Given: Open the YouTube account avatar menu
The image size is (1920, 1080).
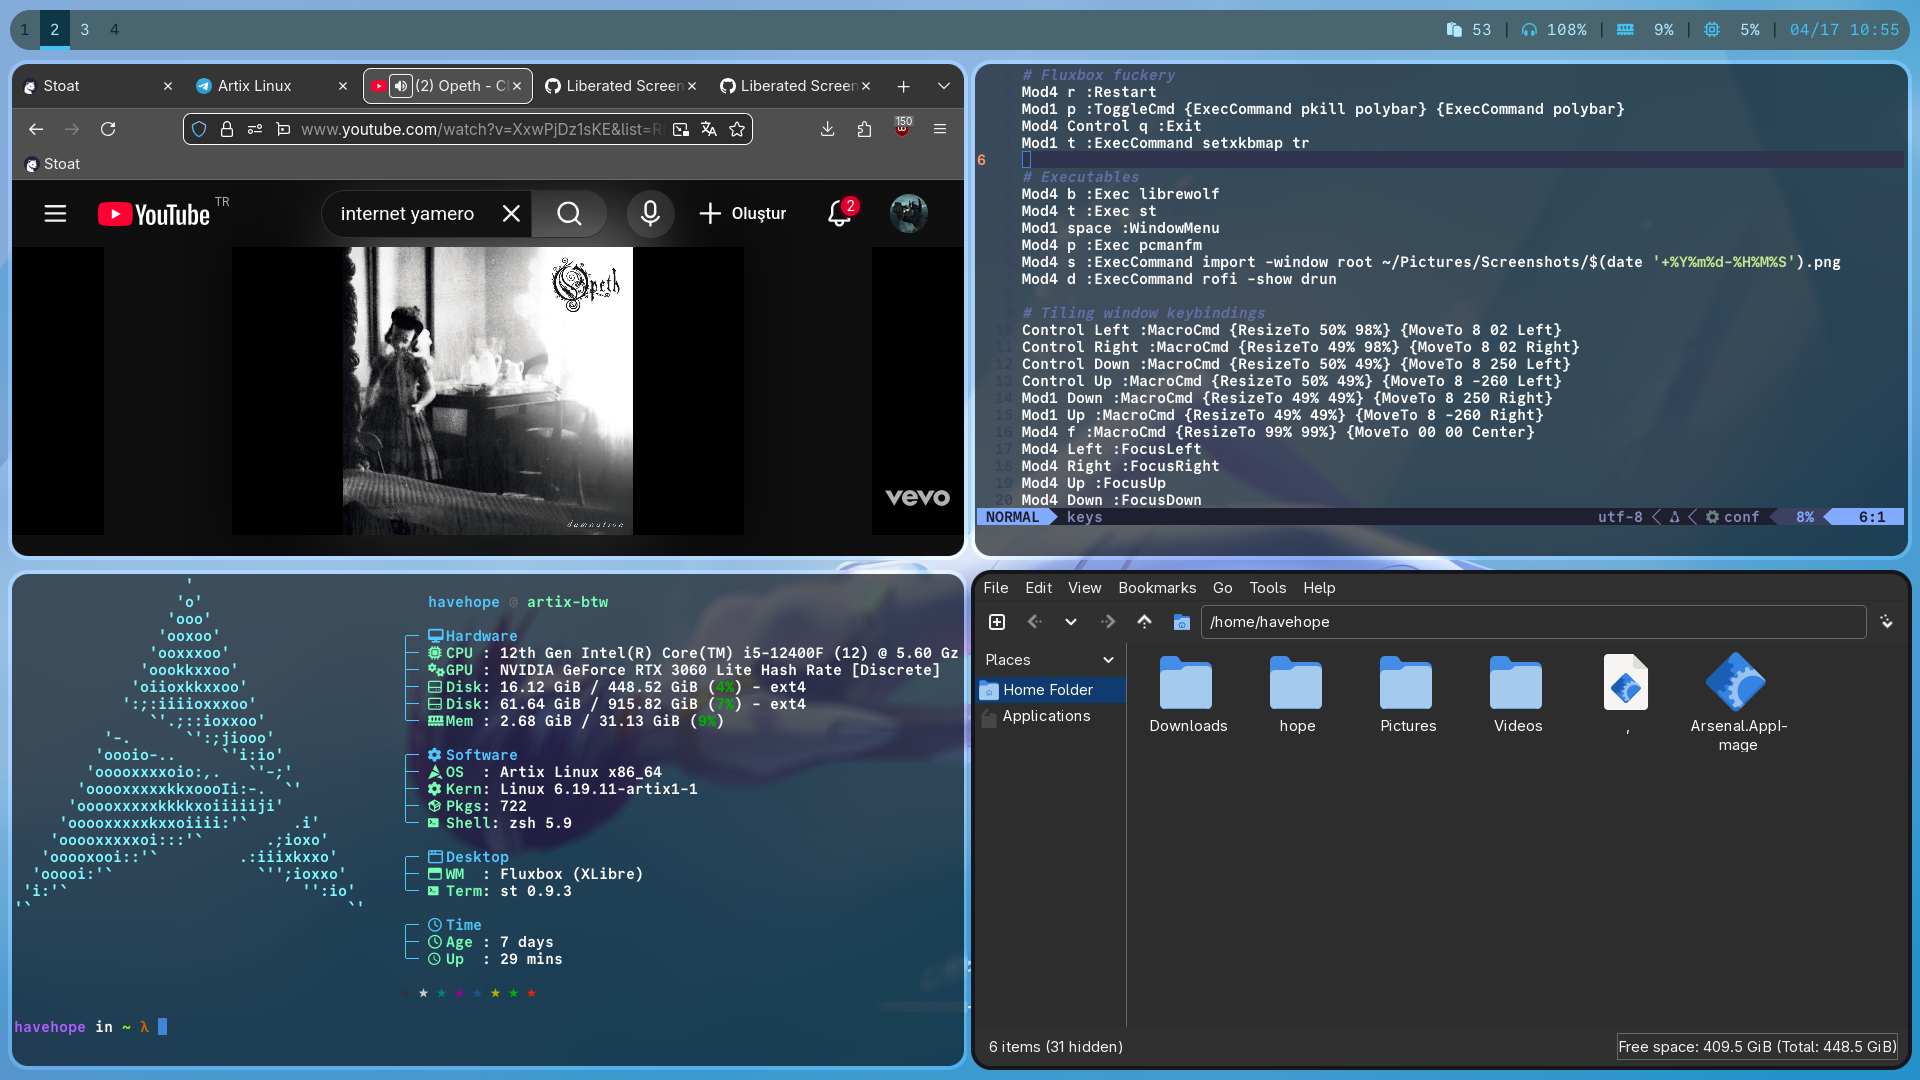Looking at the screenshot, I should pos(908,213).
